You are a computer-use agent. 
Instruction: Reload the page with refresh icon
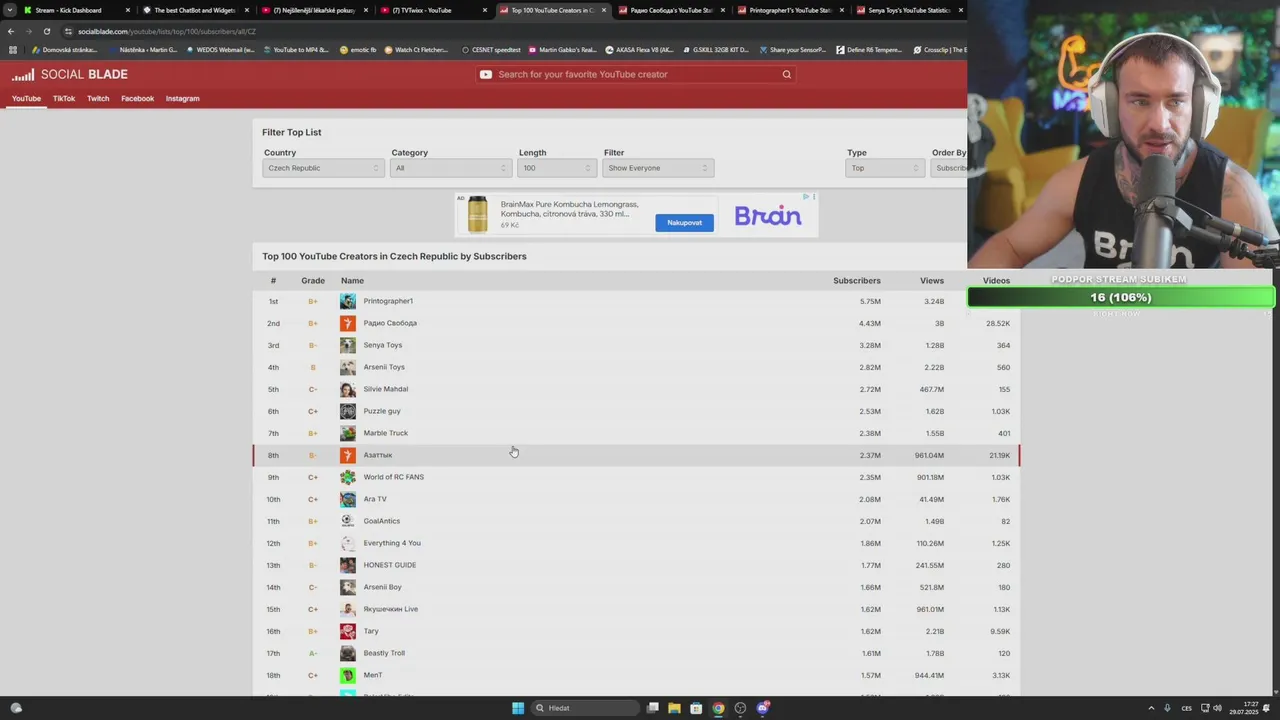tap(46, 31)
